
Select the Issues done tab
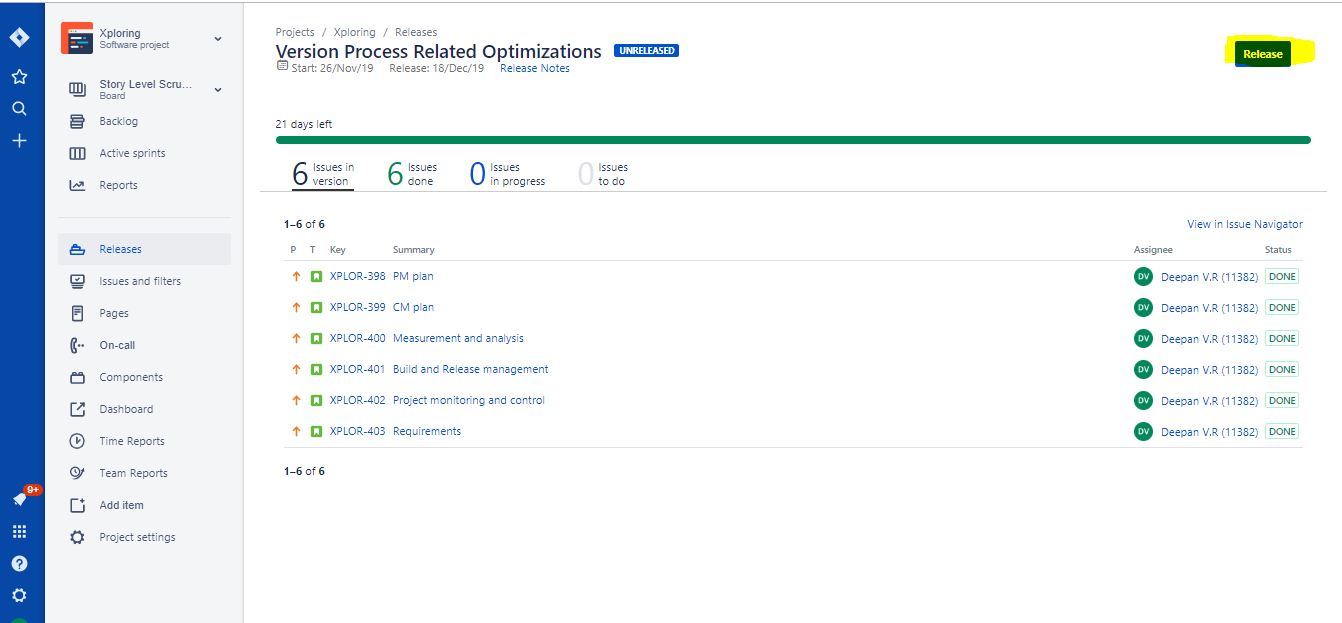[413, 174]
